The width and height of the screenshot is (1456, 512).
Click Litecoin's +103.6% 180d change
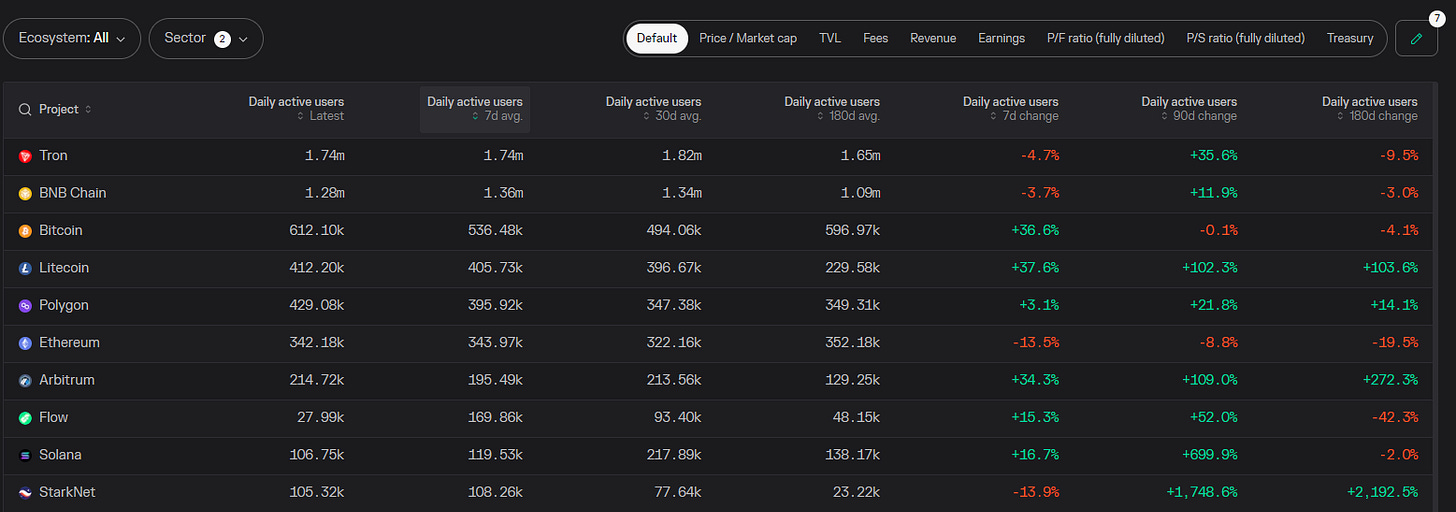1388,268
